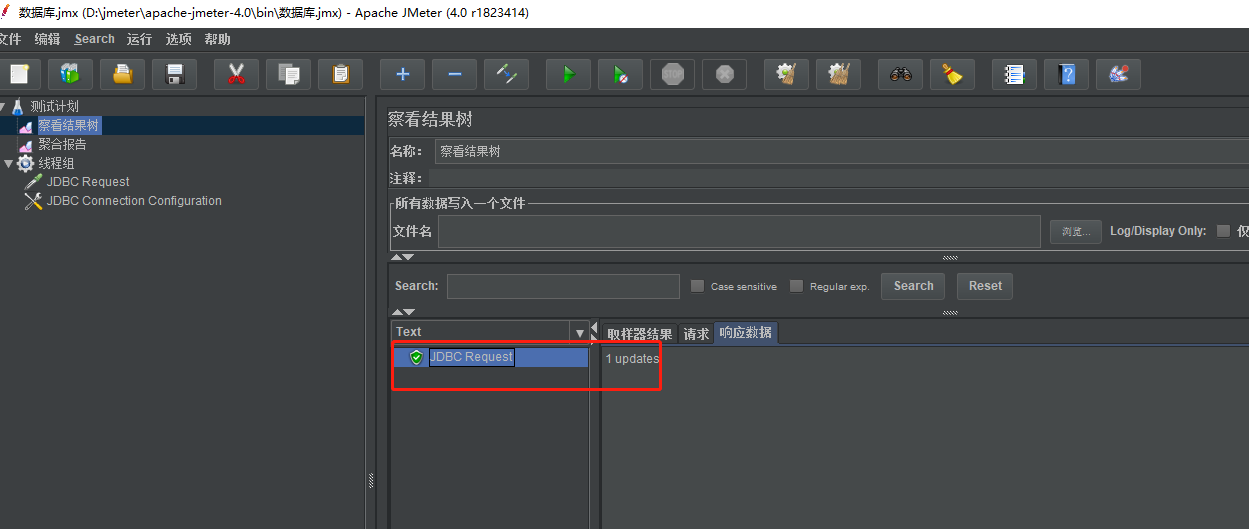The height and width of the screenshot is (529, 1249).
Task: Open the Text renderer dropdown
Action: [x=580, y=332]
